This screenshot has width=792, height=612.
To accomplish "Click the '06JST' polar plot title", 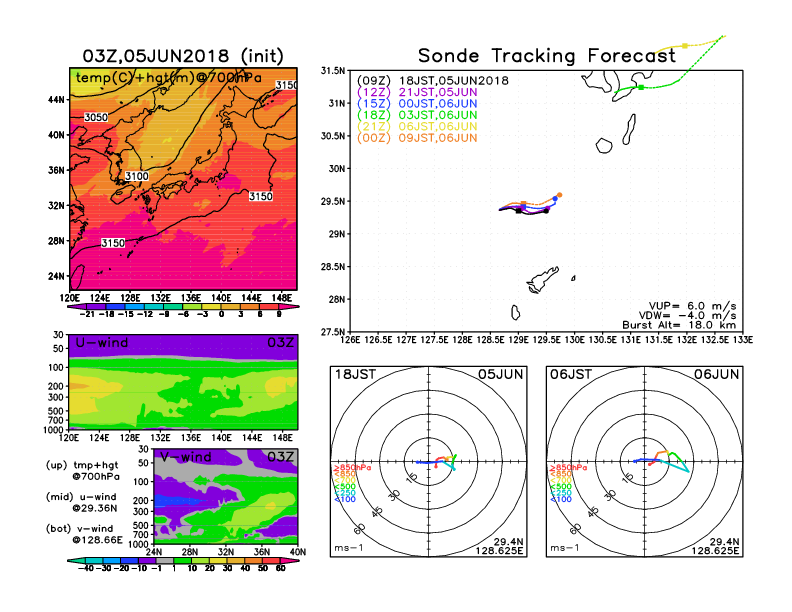I will pyautogui.click(x=571, y=374).
